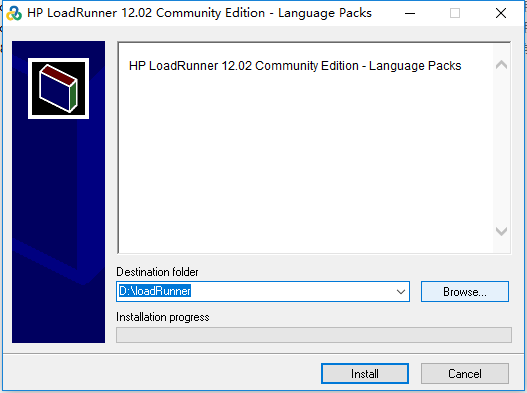This screenshot has width=527, height=393.
Task: Click the scroll up arrow in description box
Action: 501,65
